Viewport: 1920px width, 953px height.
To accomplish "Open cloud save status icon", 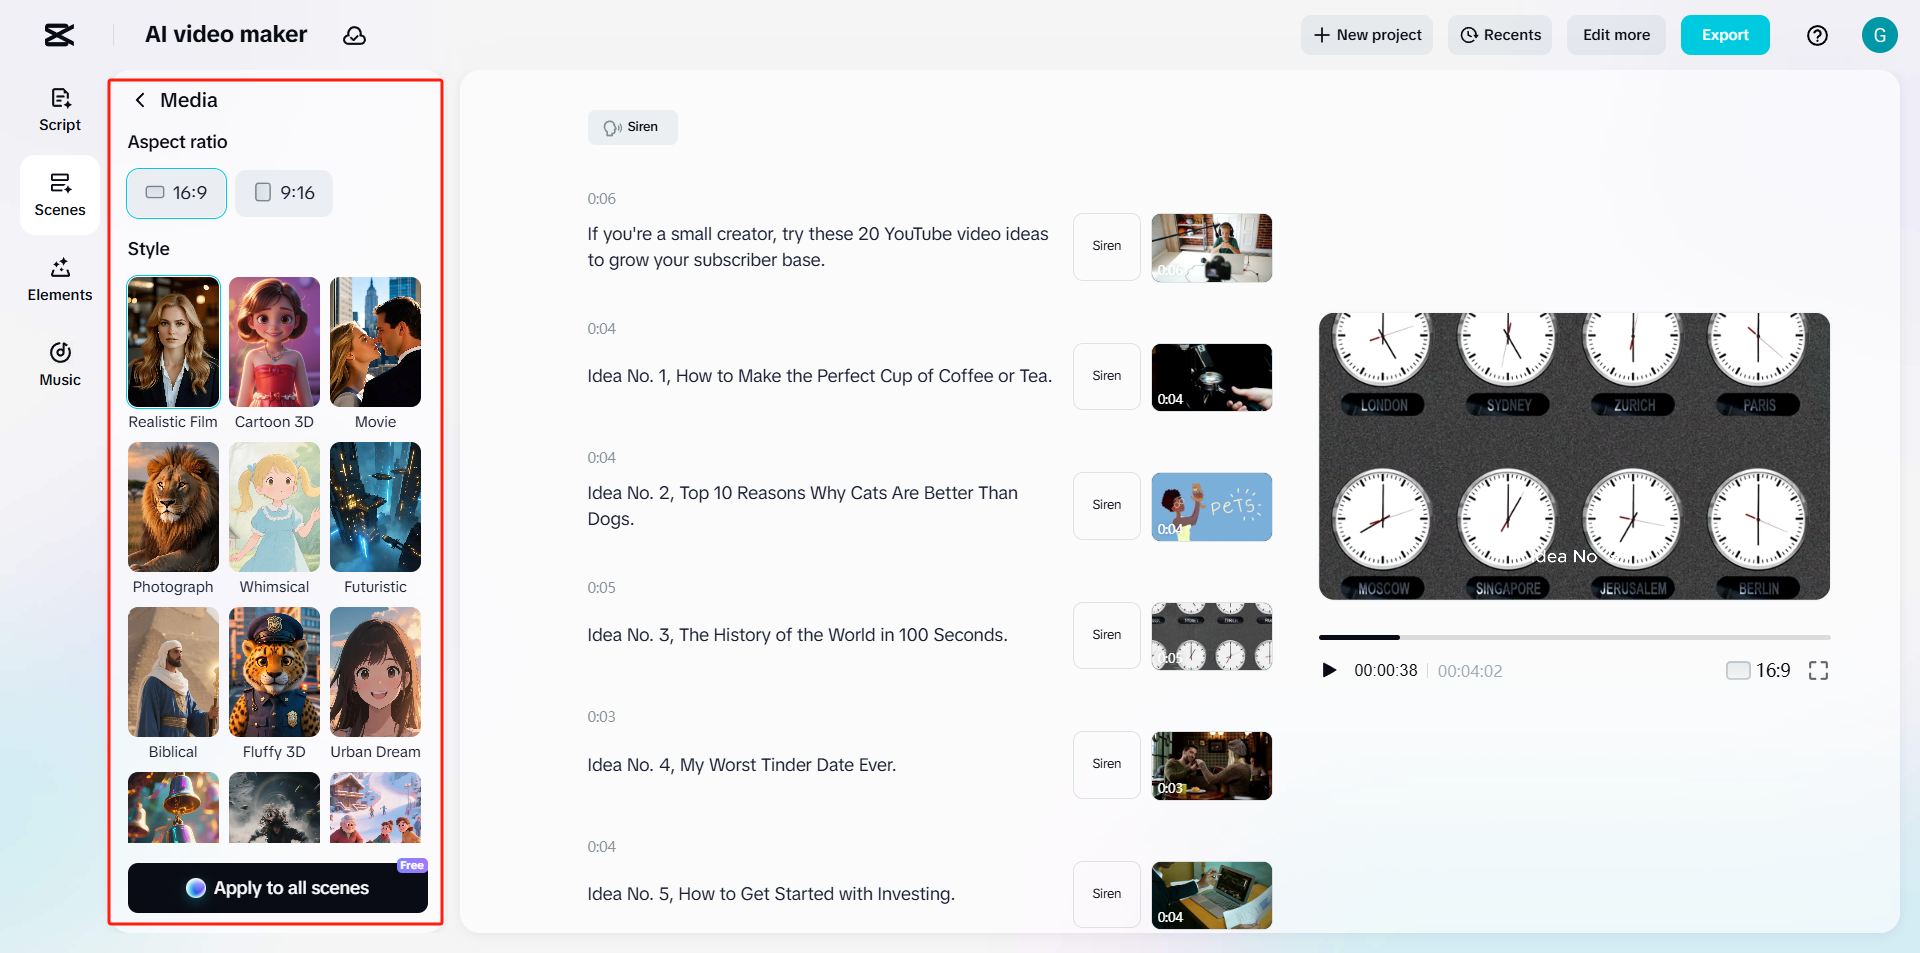I will (x=354, y=36).
